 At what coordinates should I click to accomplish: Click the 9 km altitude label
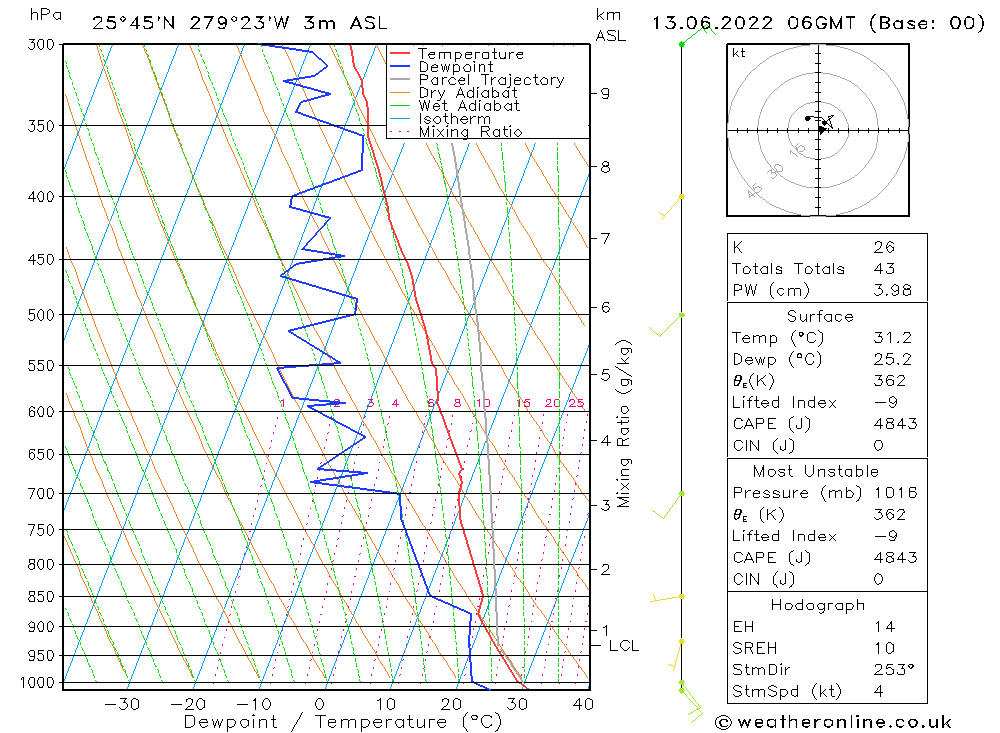coord(605,94)
